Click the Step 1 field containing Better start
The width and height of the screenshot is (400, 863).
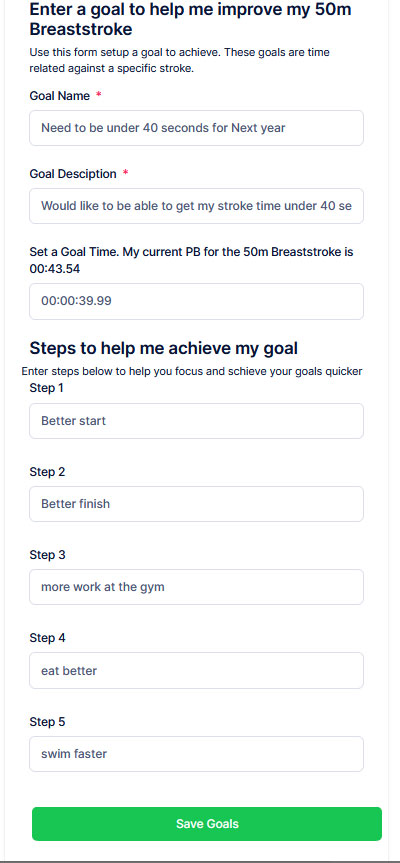pos(196,421)
